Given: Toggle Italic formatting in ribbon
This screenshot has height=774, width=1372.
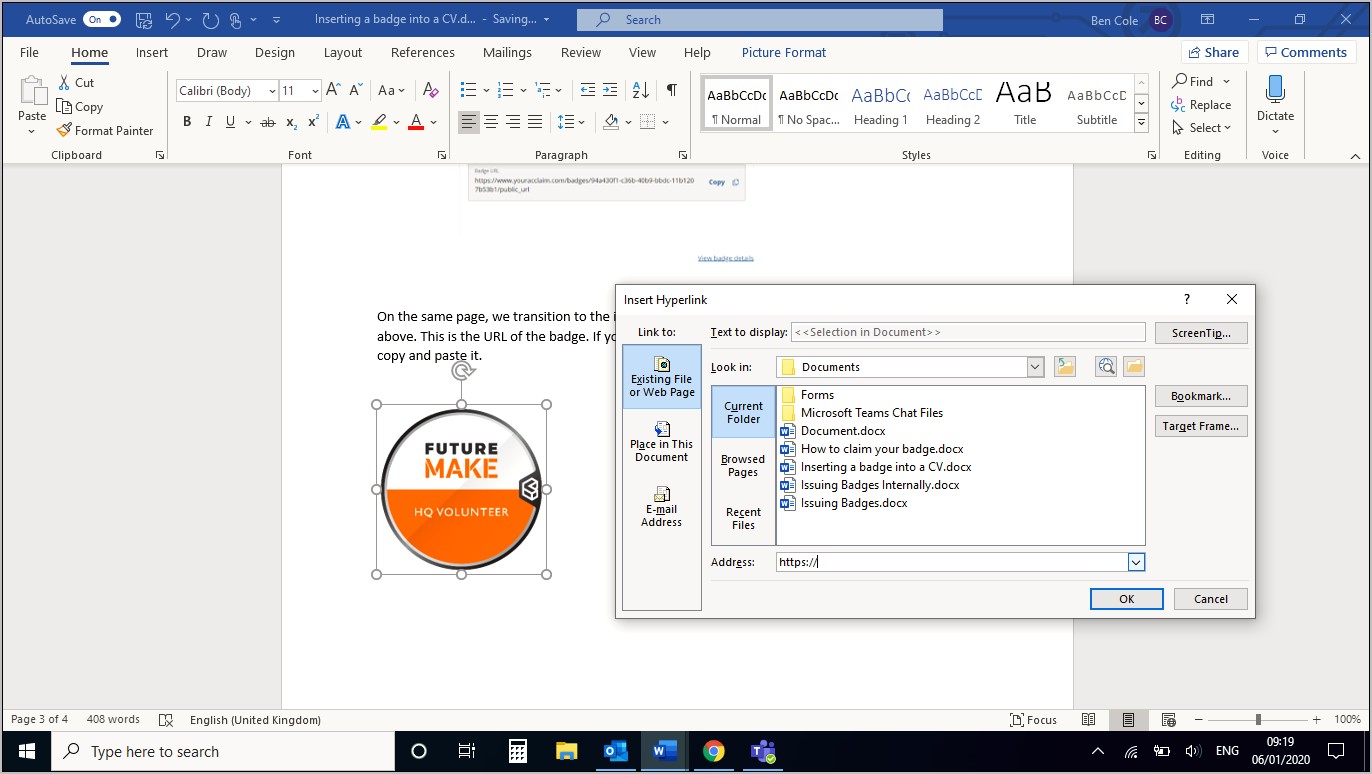Looking at the screenshot, I should coord(209,122).
